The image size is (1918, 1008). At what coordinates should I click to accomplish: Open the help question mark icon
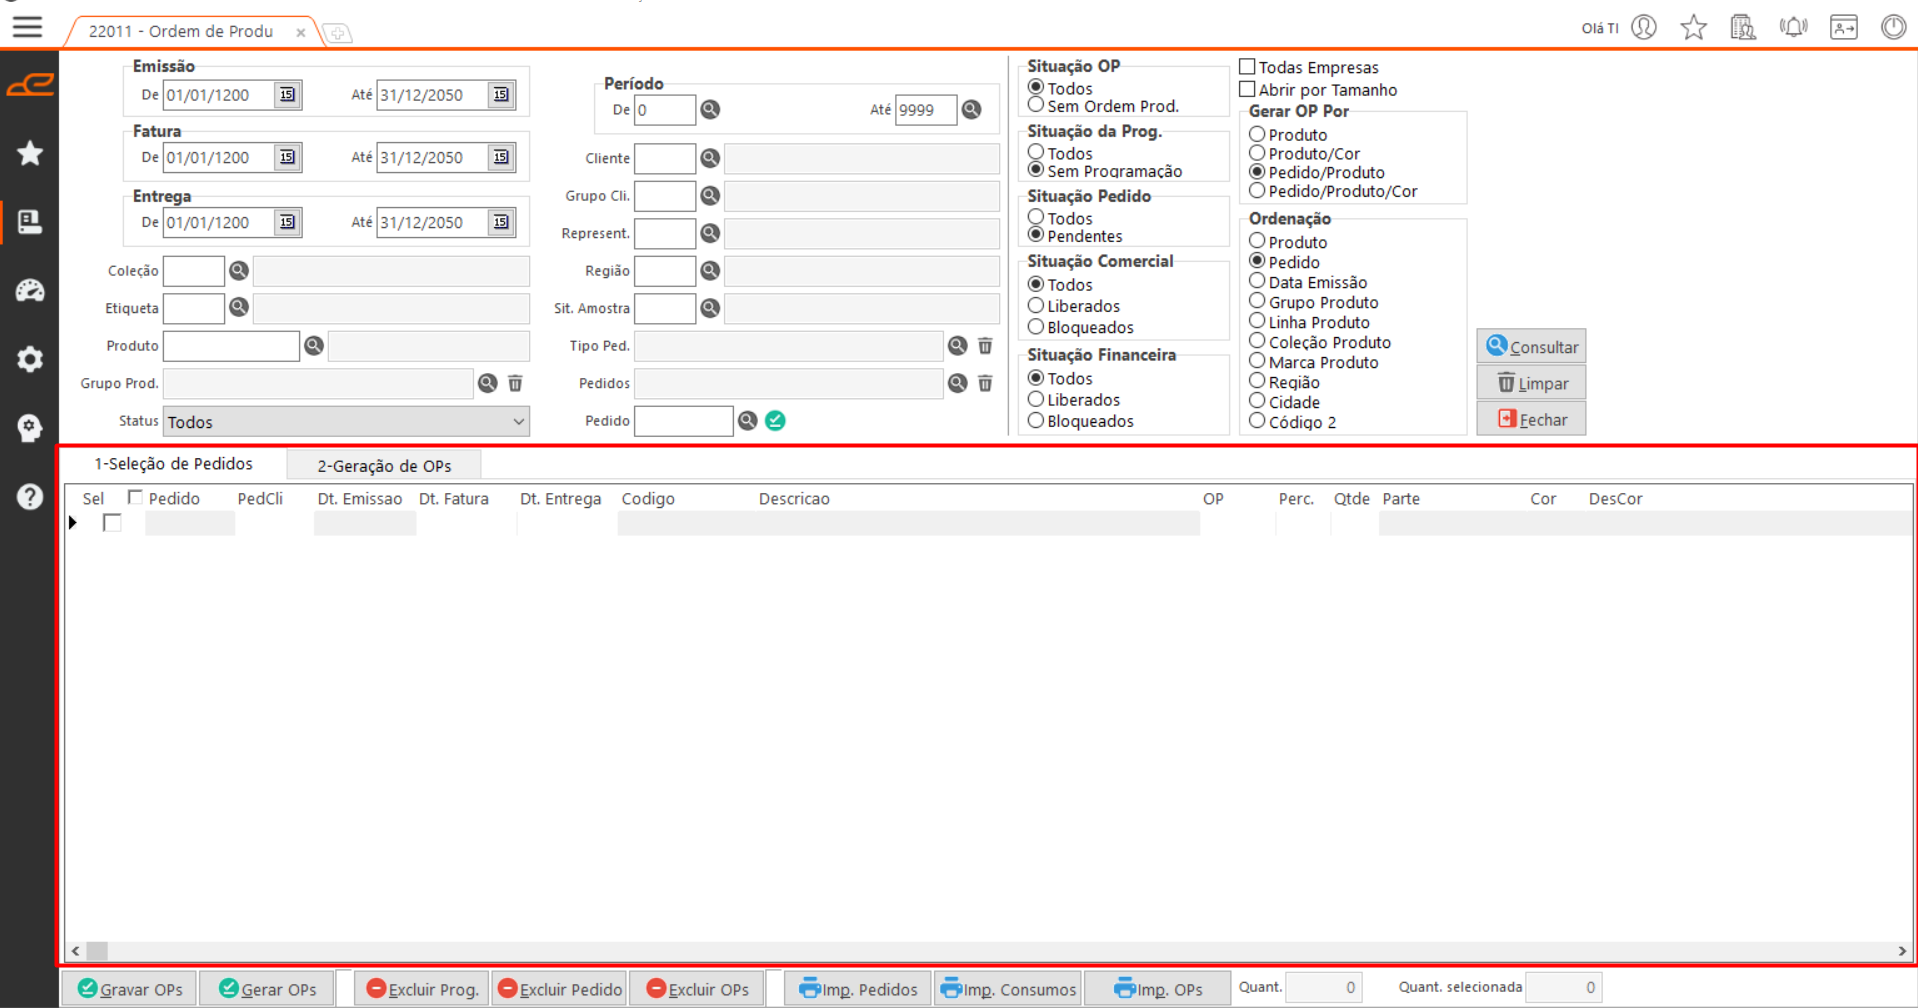pos(30,496)
